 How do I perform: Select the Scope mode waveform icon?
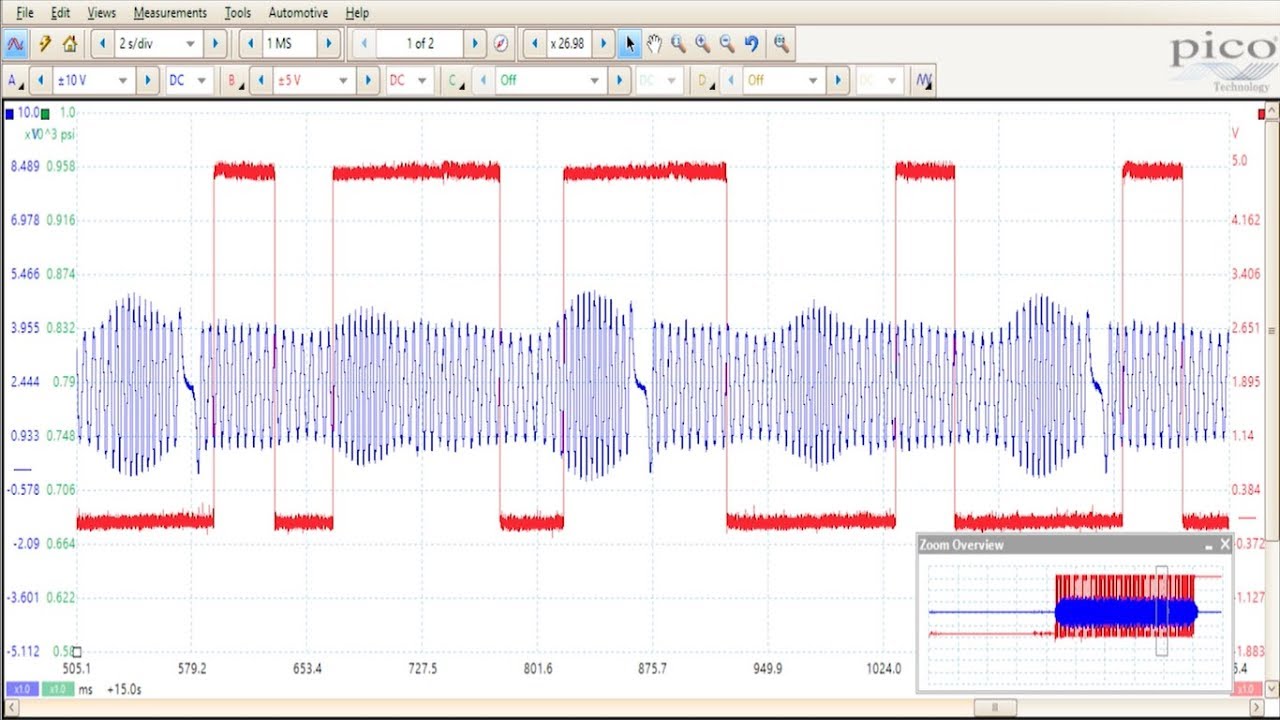pos(15,44)
